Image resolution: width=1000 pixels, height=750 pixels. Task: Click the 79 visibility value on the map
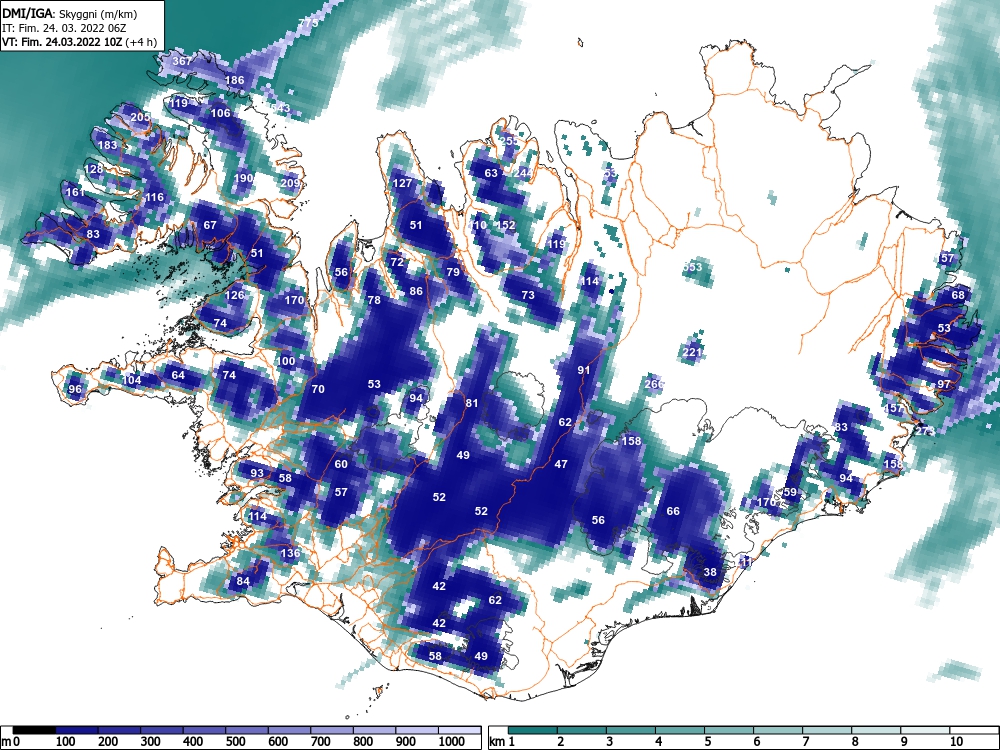[453, 272]
